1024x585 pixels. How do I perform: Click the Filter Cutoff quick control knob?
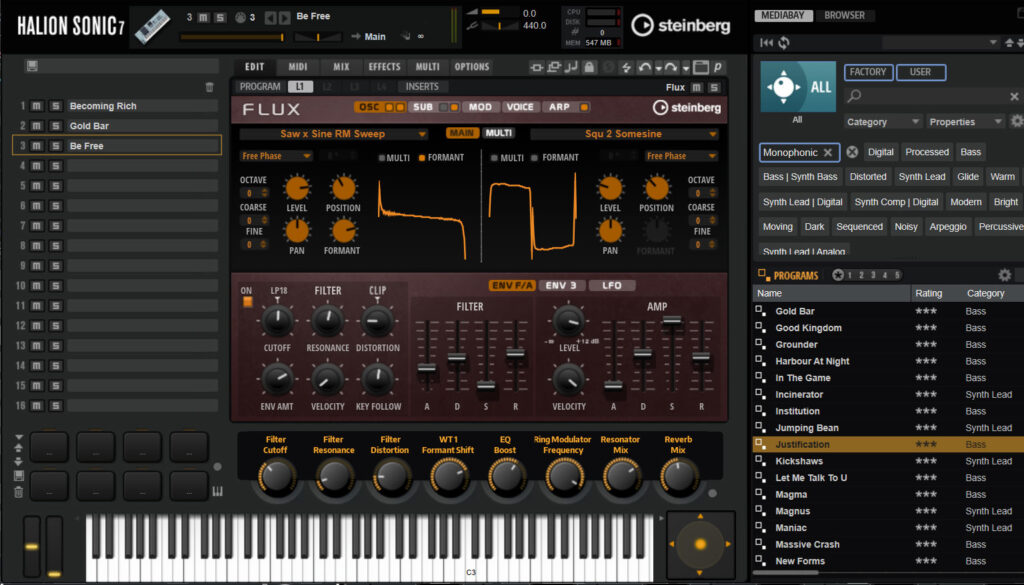276,477
